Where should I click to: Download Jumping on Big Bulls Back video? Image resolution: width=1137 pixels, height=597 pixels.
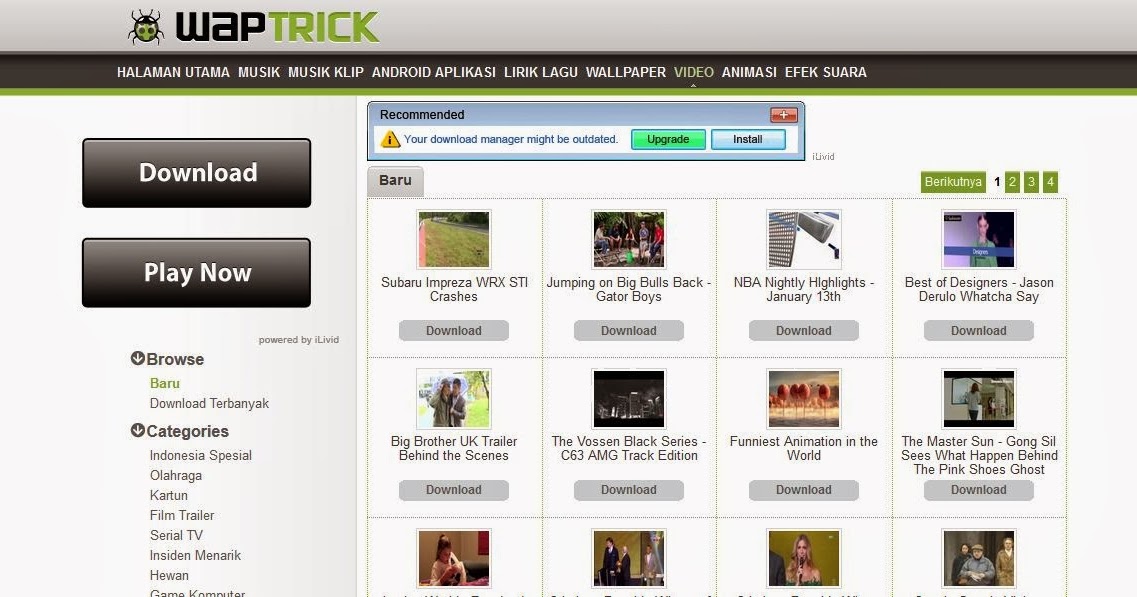pyautogui.click(x=629, y=331)
